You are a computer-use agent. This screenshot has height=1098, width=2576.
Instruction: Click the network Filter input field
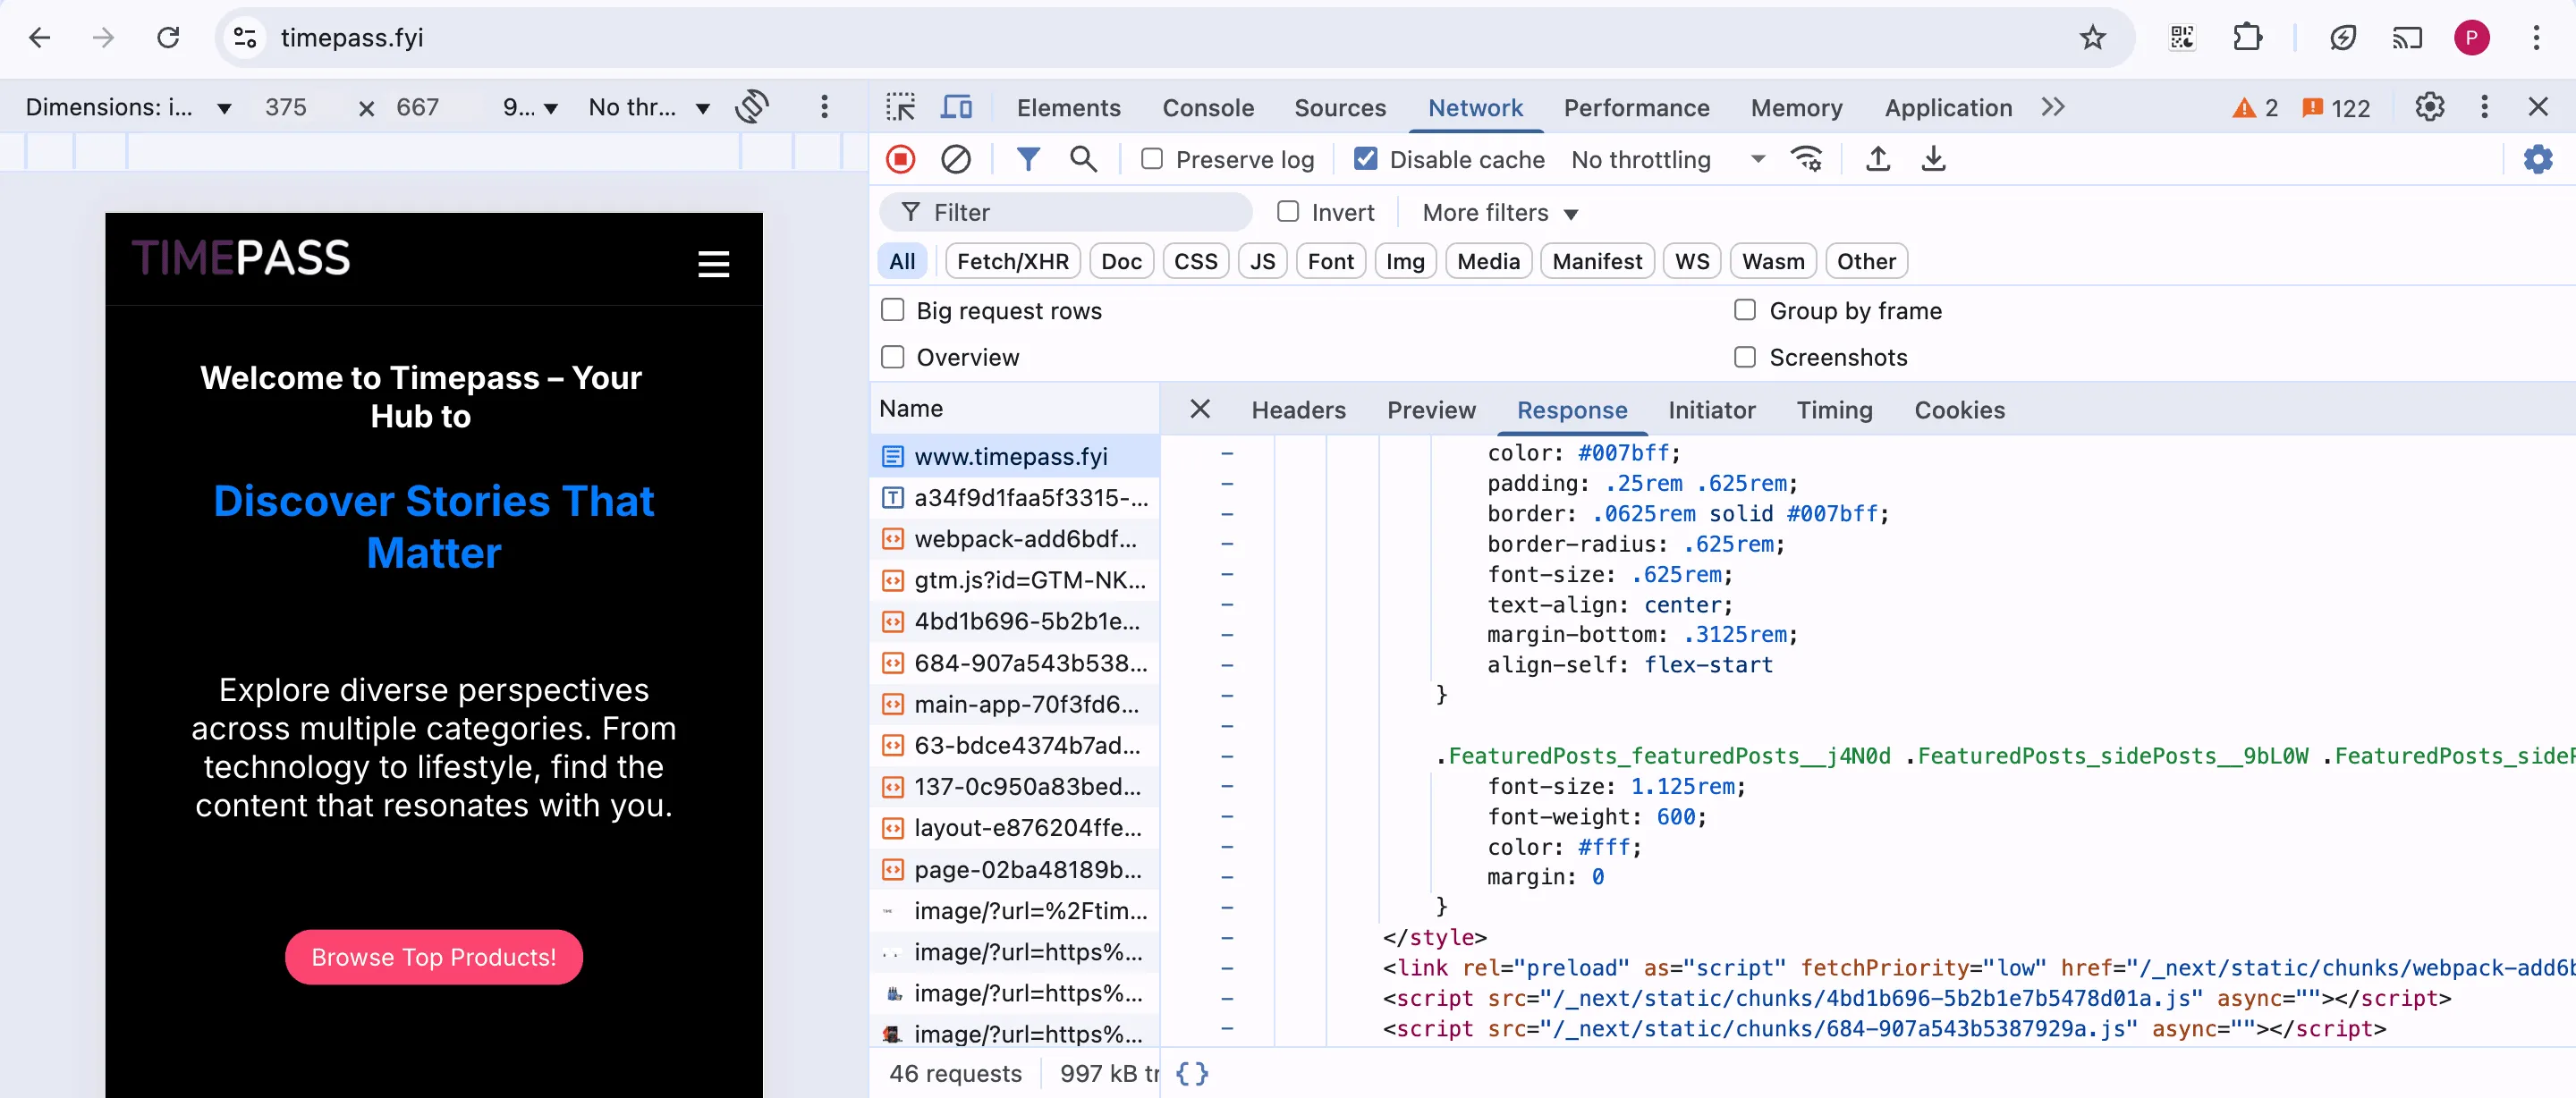[1065, 212]
